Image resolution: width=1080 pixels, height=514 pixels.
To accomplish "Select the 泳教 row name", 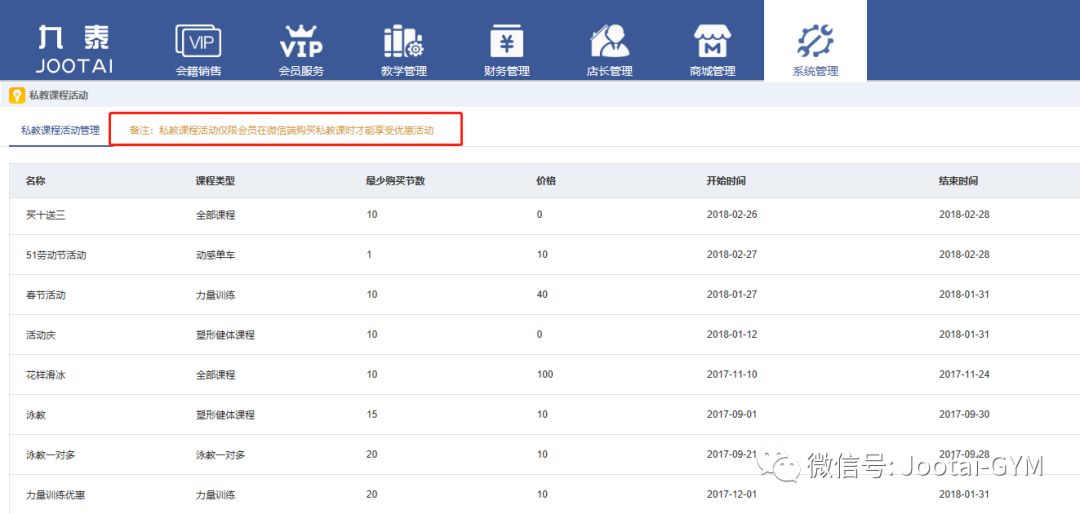I will coord(36,415).
